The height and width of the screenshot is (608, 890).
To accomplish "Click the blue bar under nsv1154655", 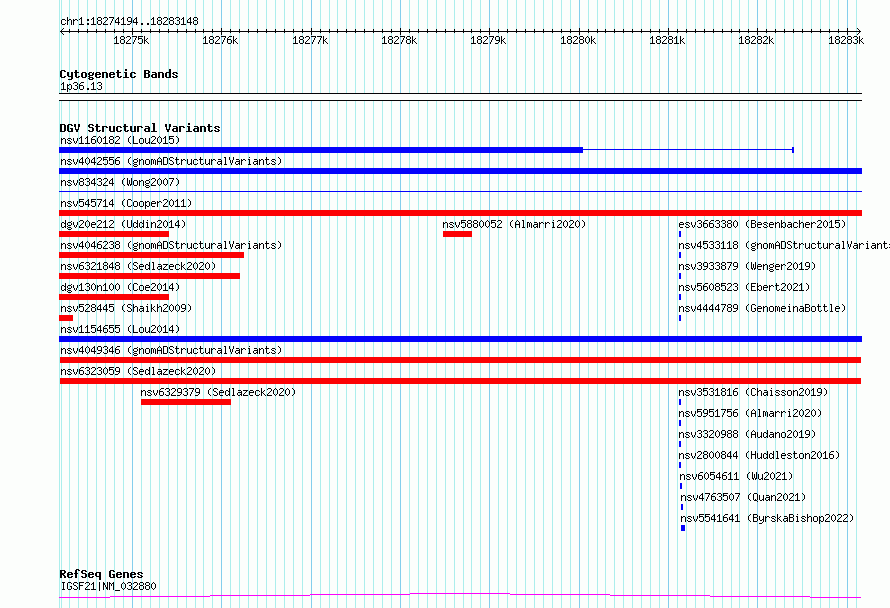I will pos(460,339).
